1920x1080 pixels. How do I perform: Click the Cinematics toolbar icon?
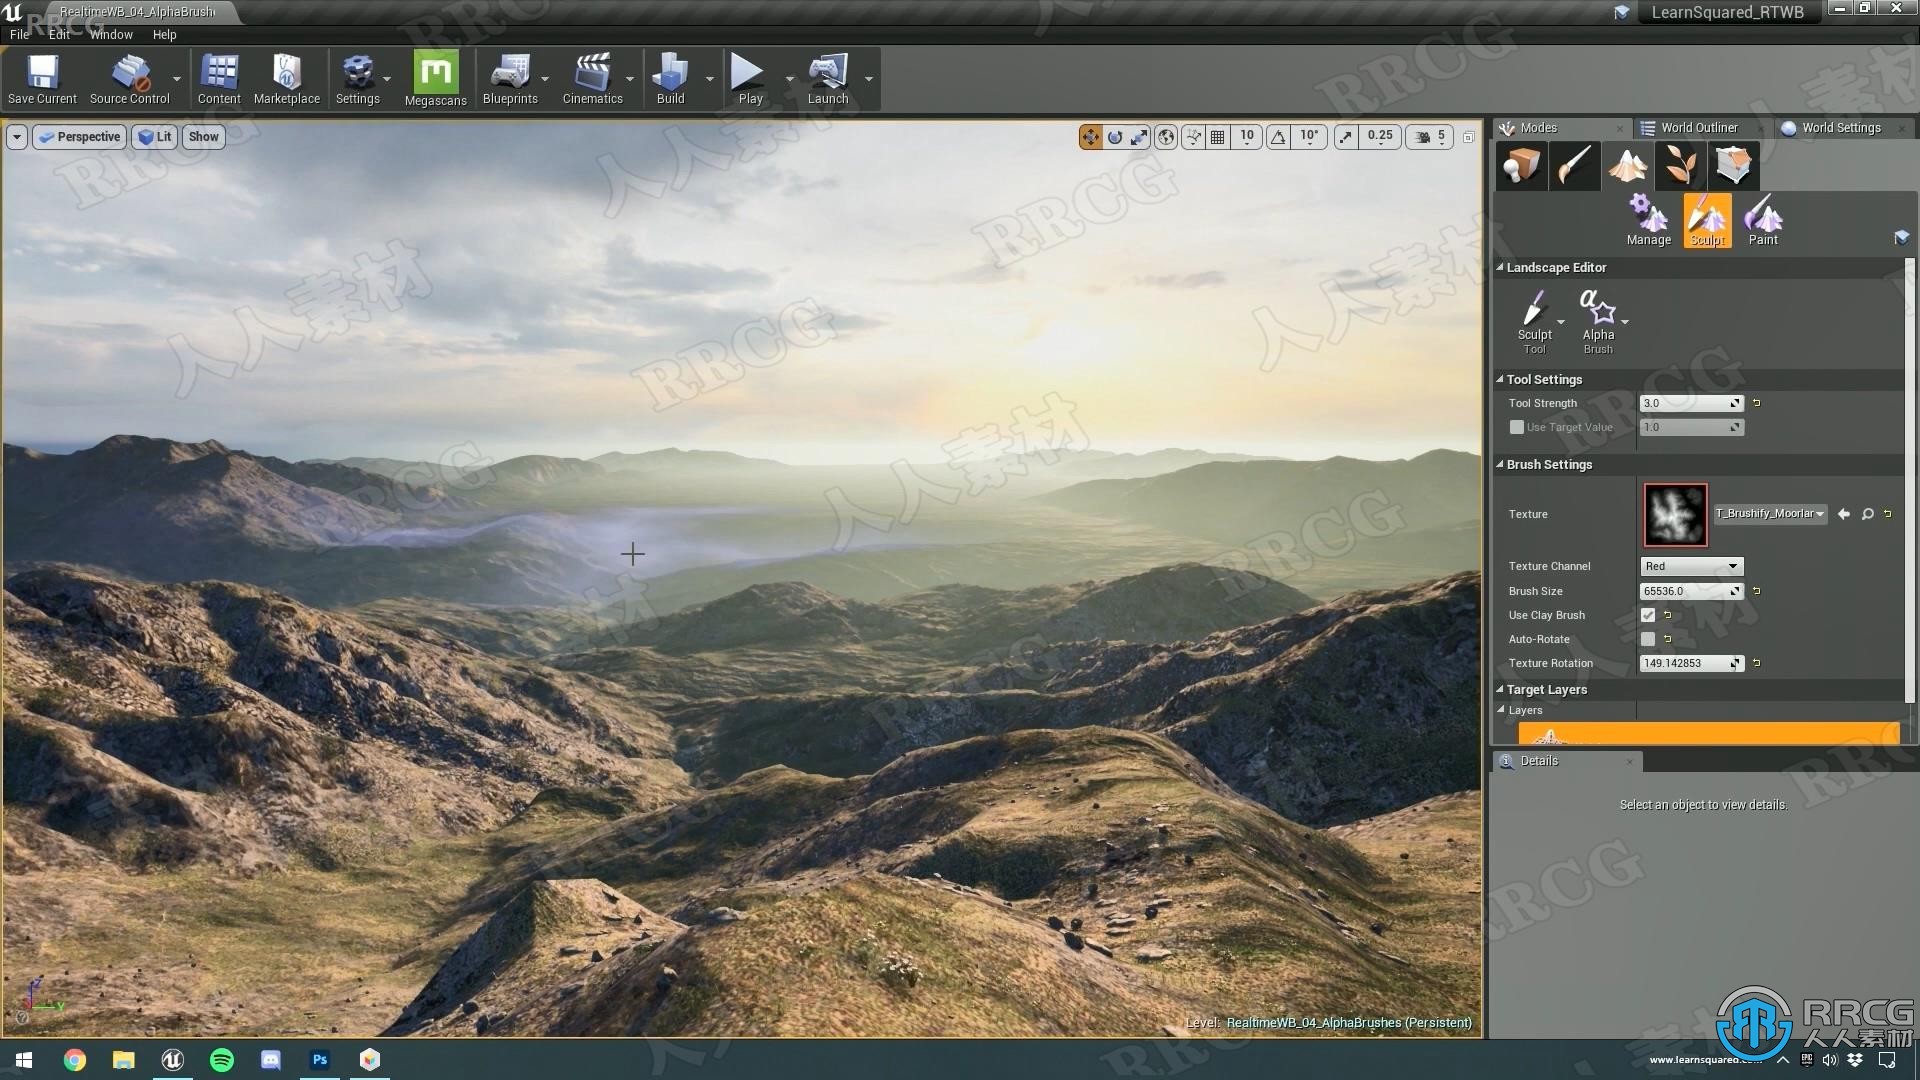tap(592, 73)
